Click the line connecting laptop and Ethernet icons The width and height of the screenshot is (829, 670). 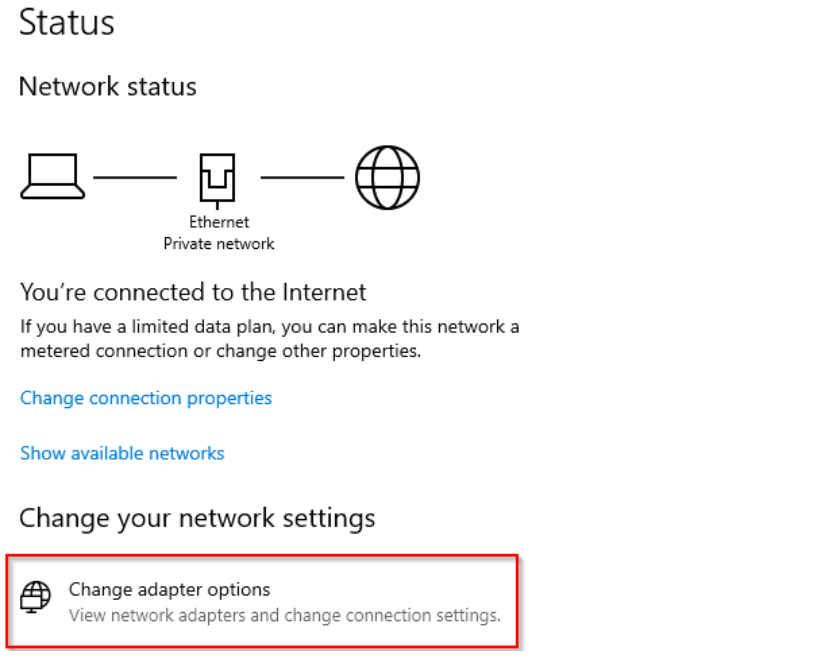pos(135,178)
